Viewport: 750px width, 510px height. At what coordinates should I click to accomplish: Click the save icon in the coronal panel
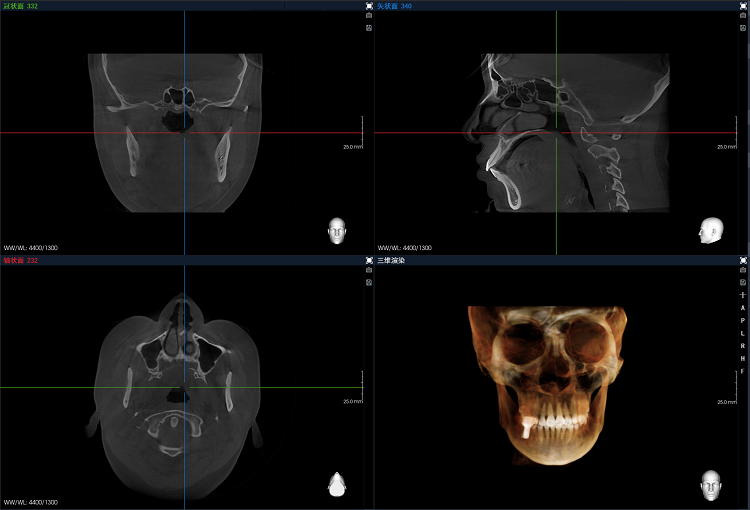(369, 27)
